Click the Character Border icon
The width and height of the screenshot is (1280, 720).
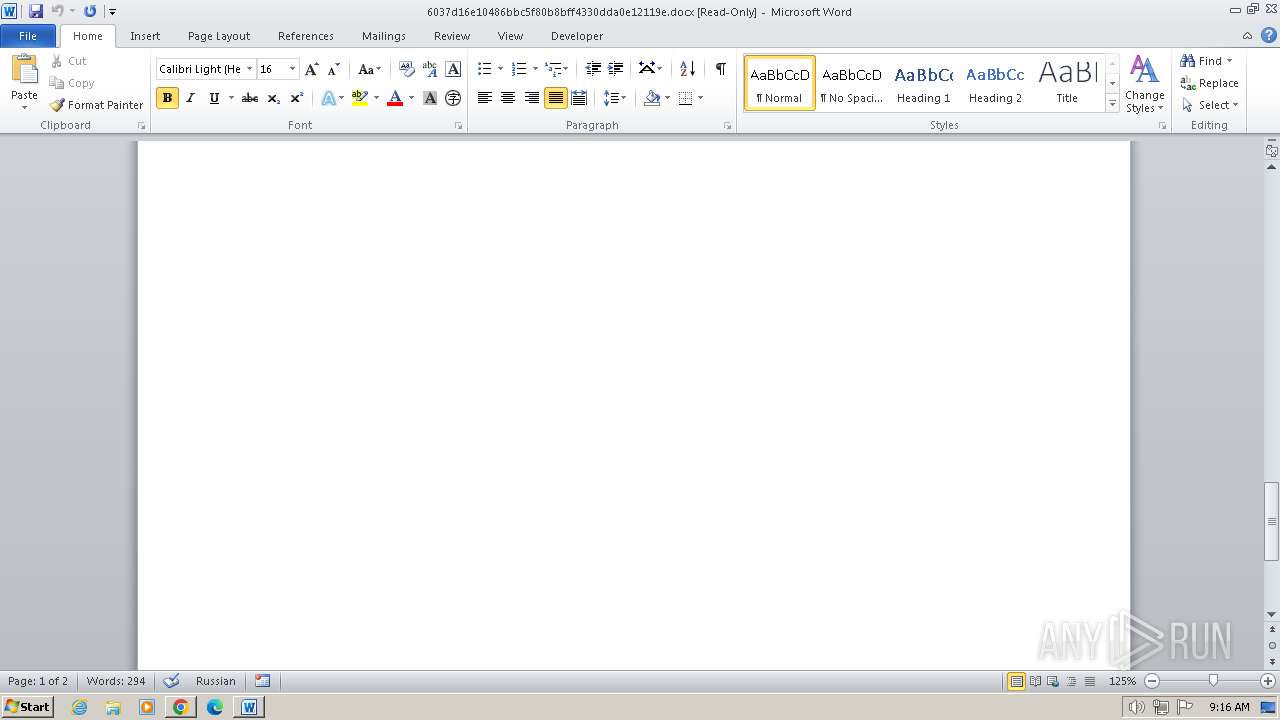pyautogui.click(x=453, y=69)
